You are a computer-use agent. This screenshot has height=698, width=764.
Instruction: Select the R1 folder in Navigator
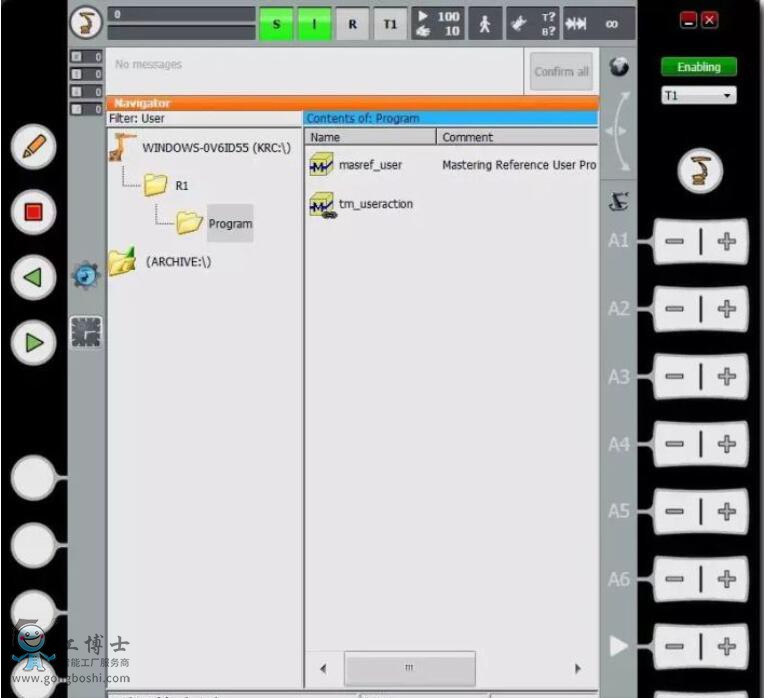click(181, 185)
